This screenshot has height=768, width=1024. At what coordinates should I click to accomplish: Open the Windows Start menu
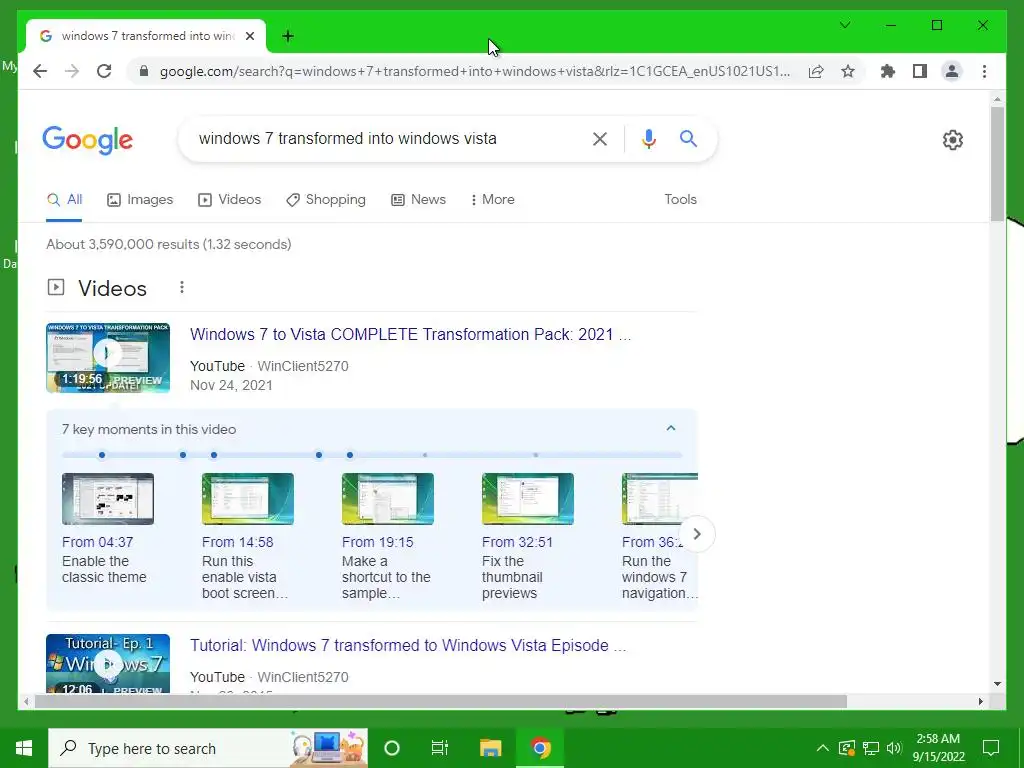coord(24,748)
